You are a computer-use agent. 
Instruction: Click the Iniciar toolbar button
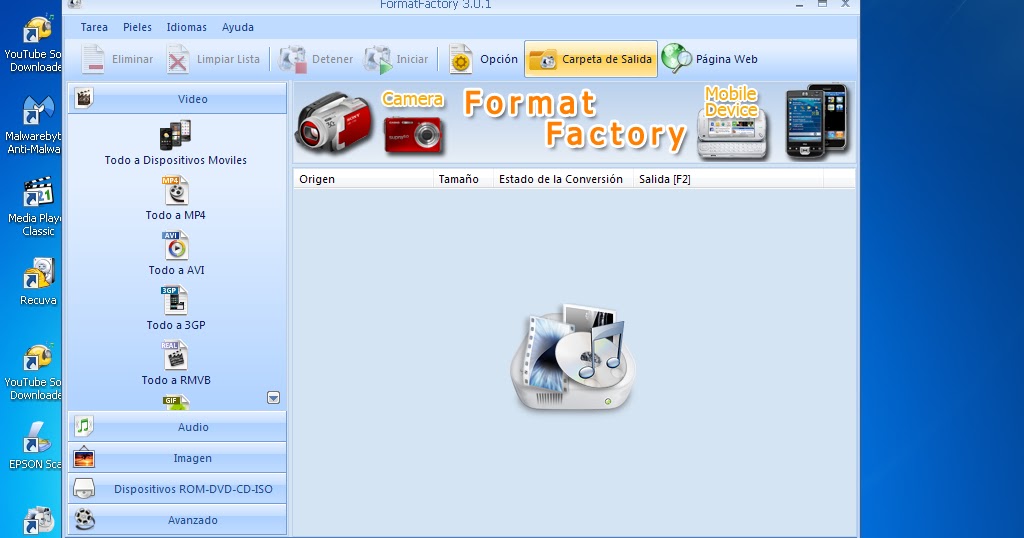pyautogui.click(x=396, y=59)
